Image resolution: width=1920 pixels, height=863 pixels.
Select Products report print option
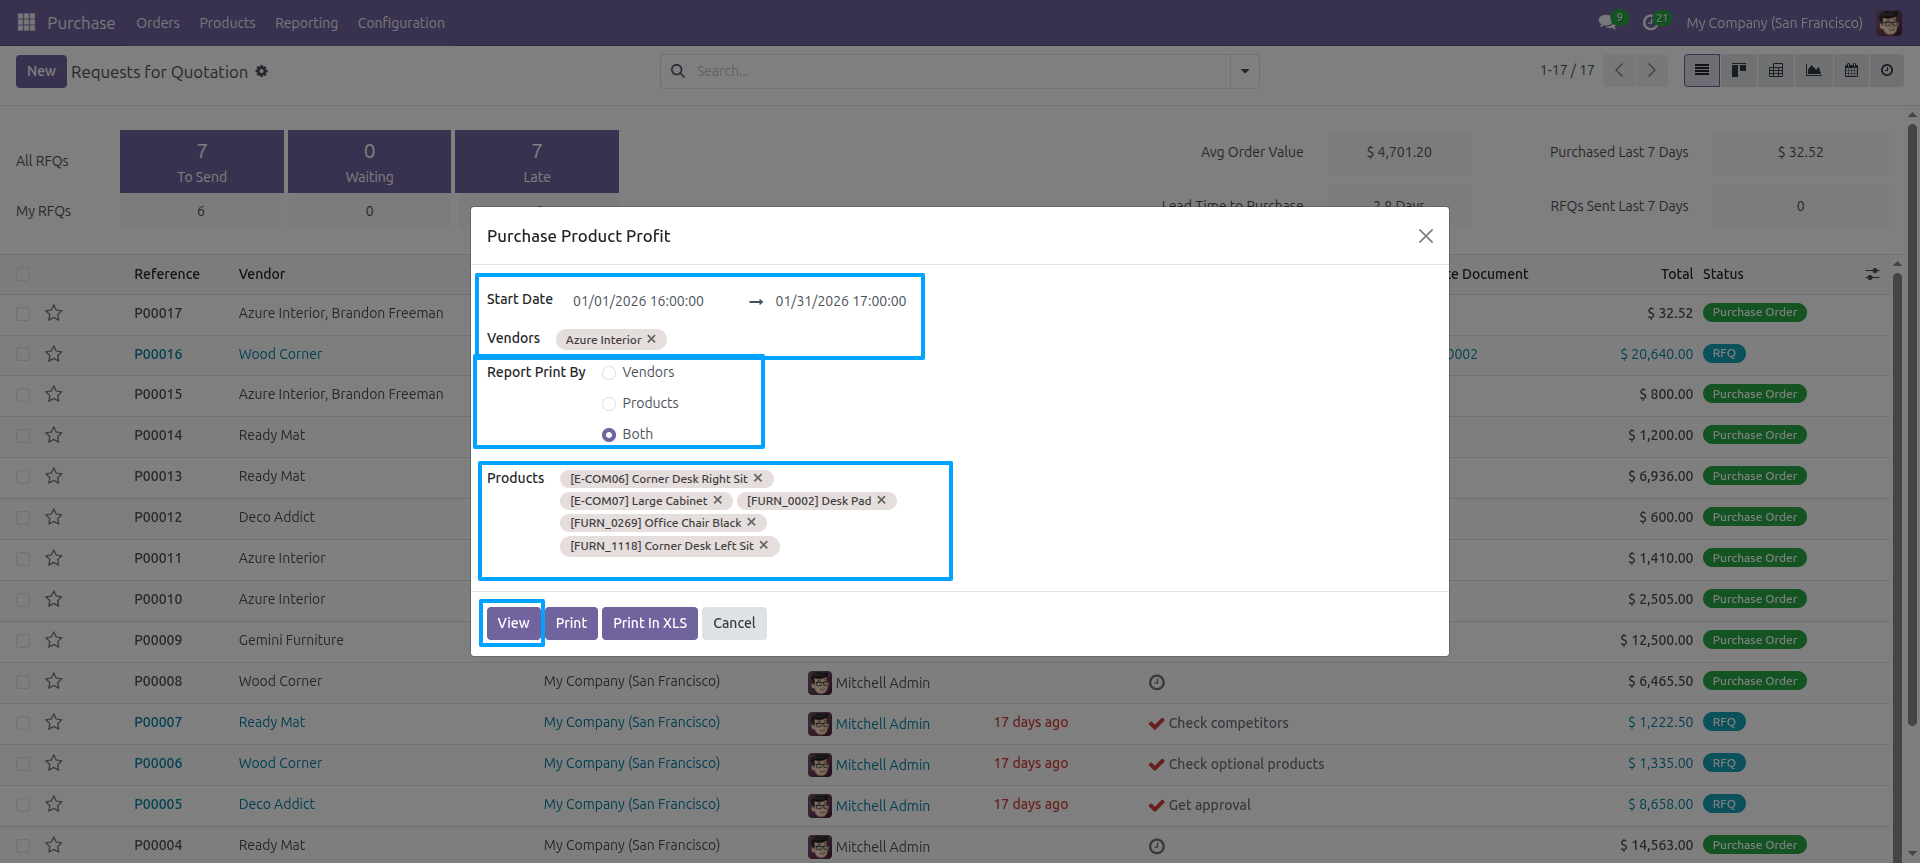click(x=609, y=404)
